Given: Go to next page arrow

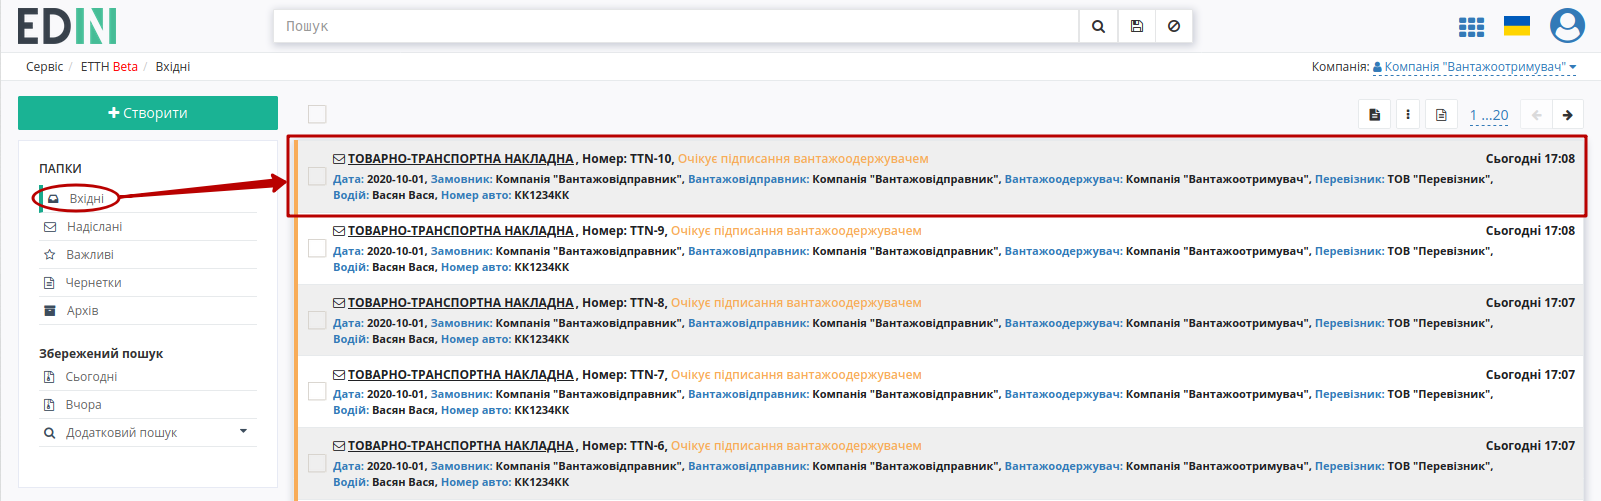Looking at the screenshot, I should tap(1568, 115).
